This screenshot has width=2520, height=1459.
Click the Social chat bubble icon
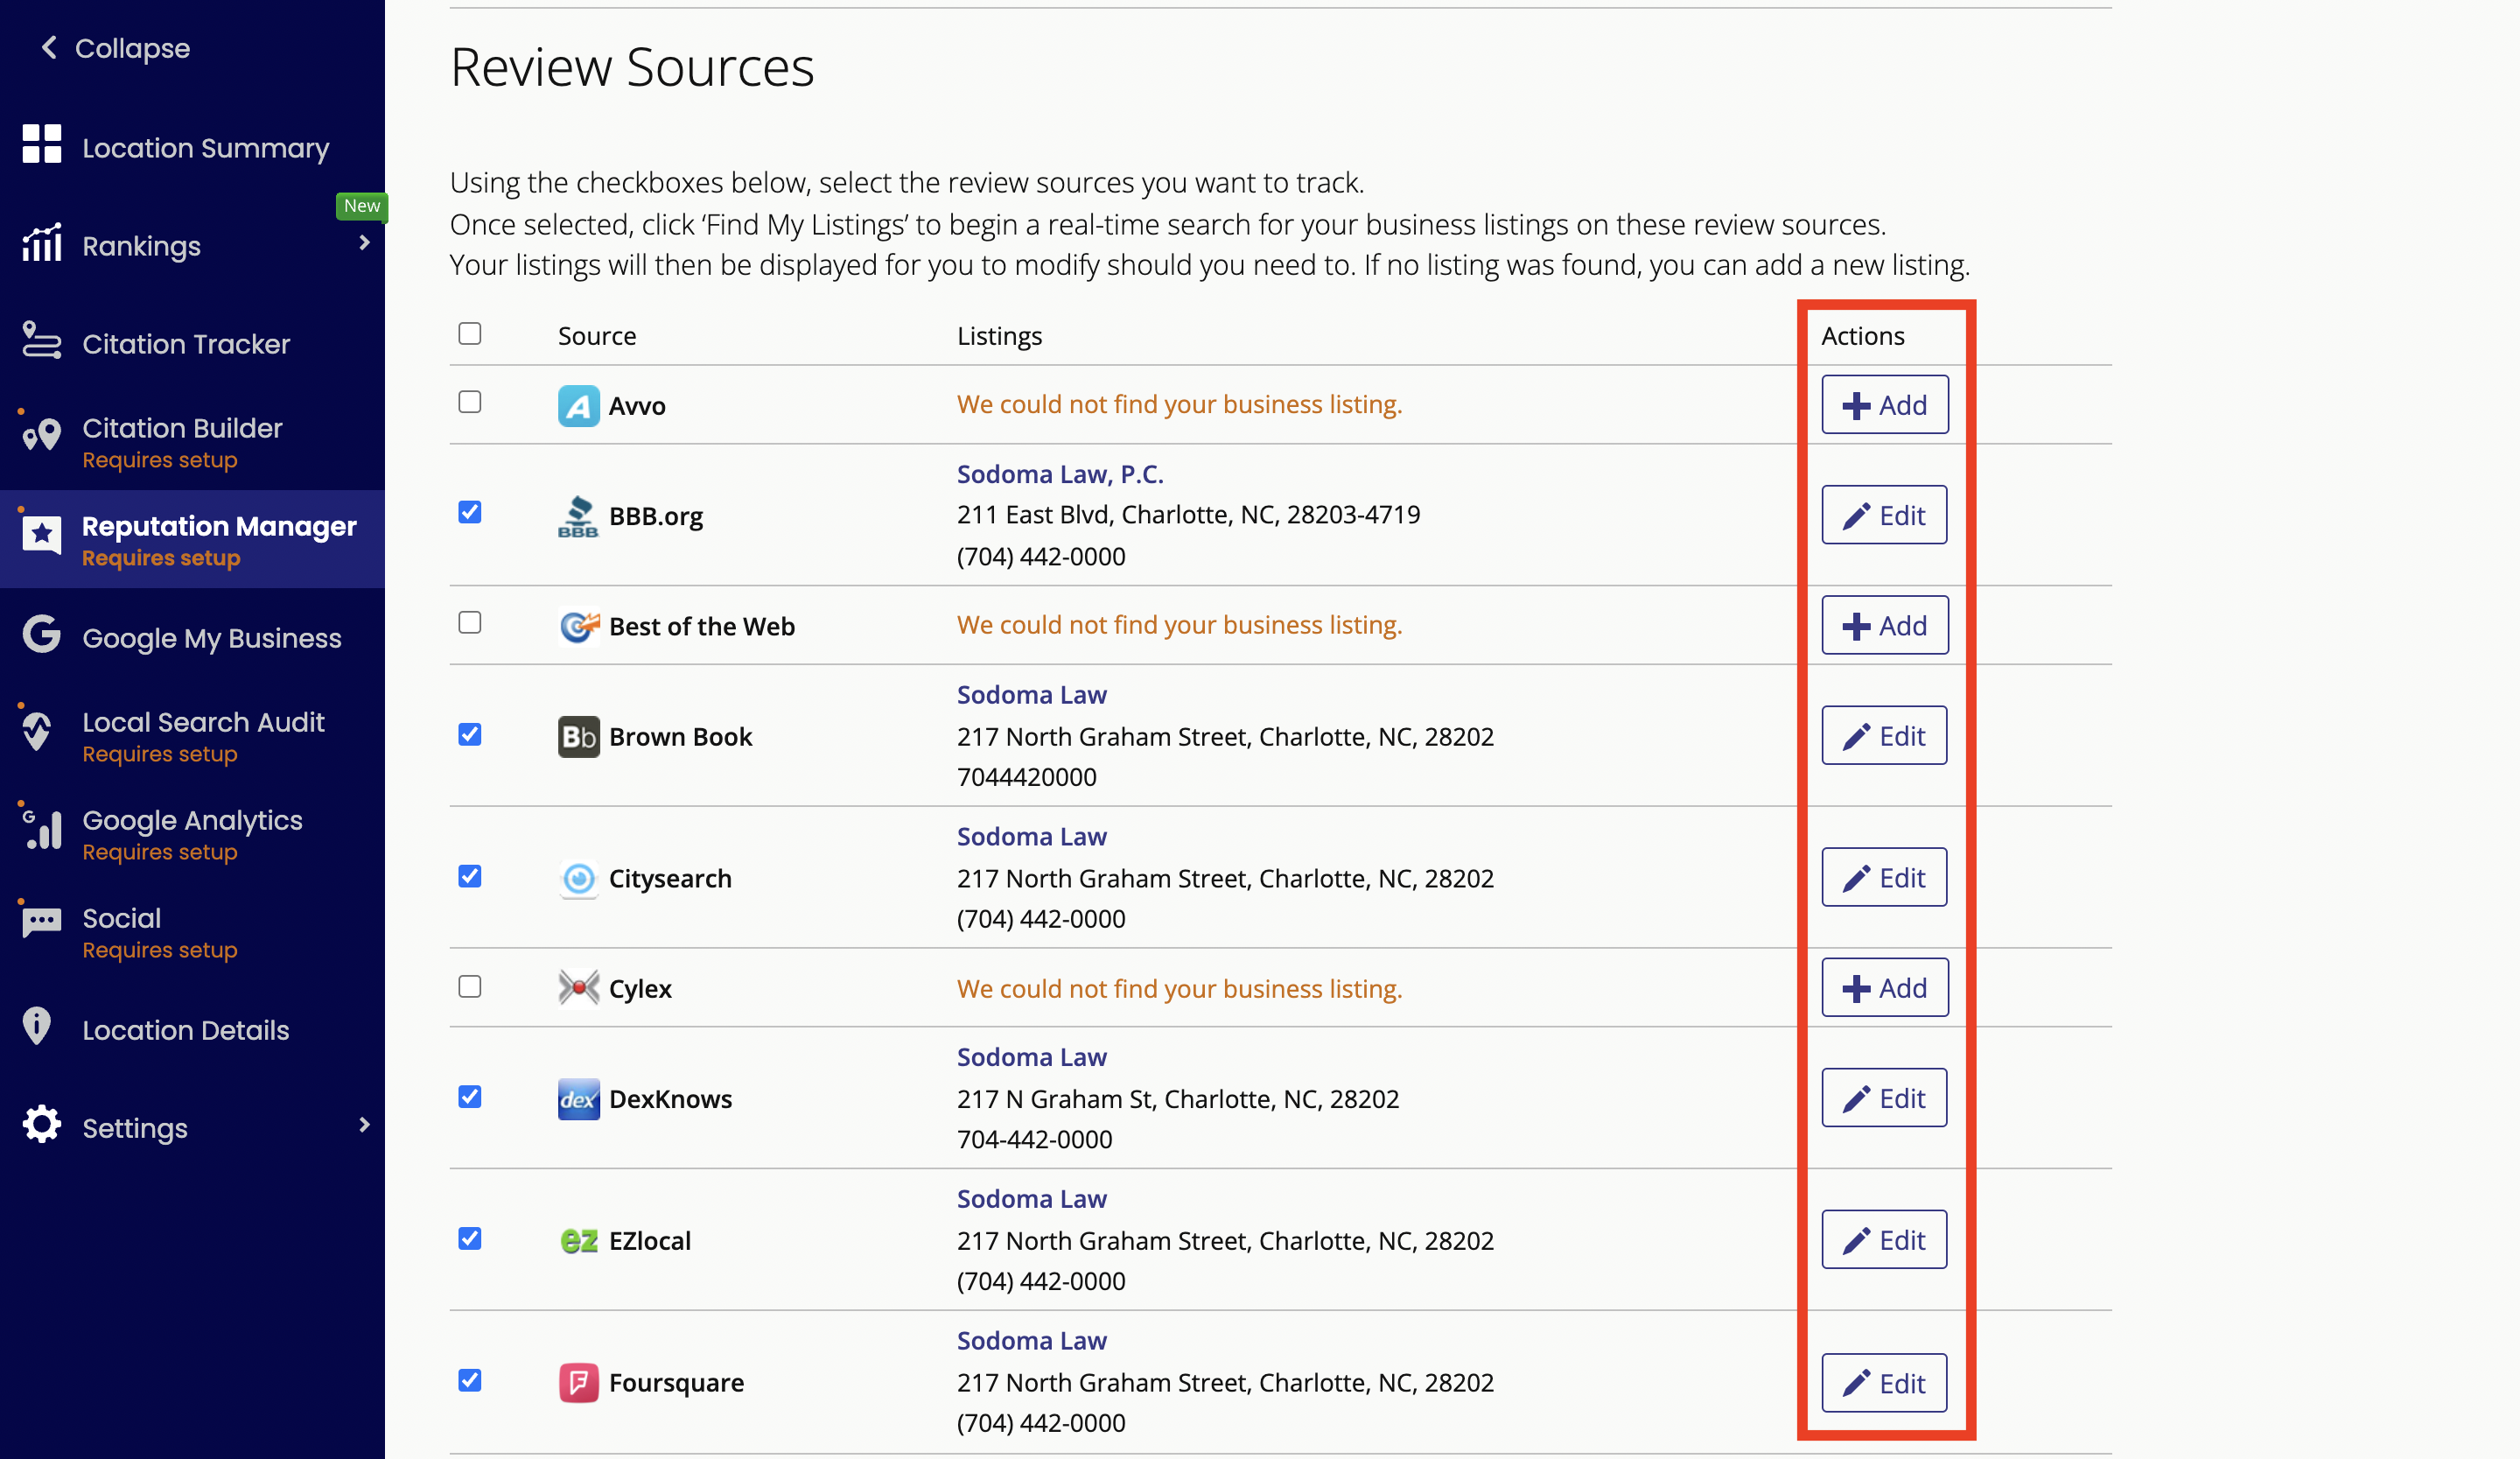pyautogui.click(x=40, y=920)
